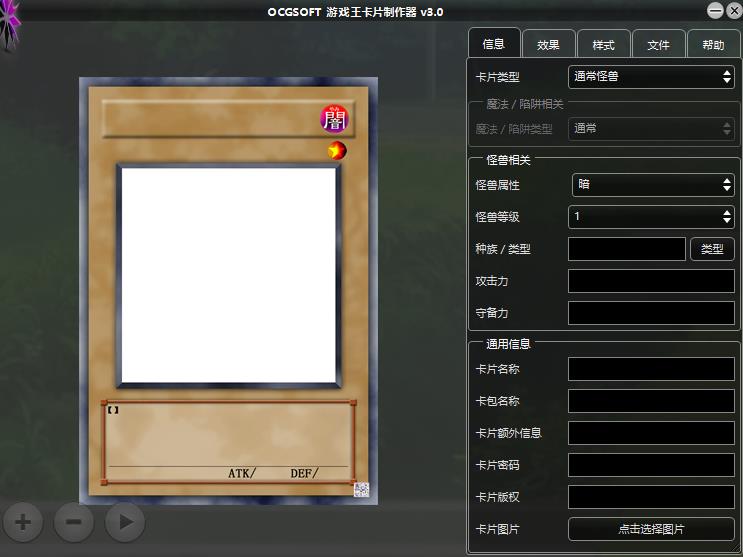Screen dimensions: 743x557
Task: Focus the 卡片名称 input field
Action: 651,369
